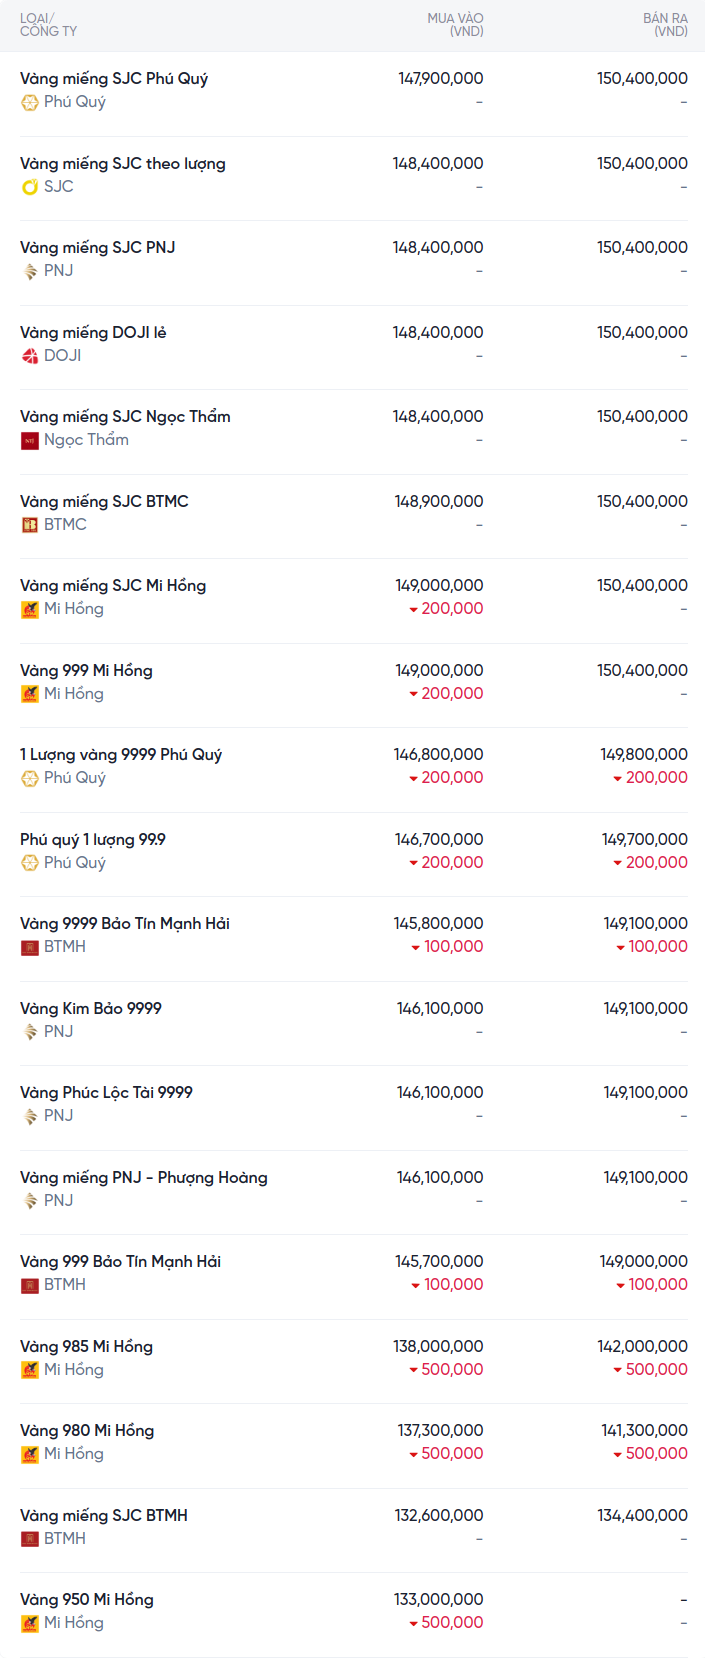
Task: Click the SJC company logo icon
Action: pyautogui.click(x=30, y=187)
